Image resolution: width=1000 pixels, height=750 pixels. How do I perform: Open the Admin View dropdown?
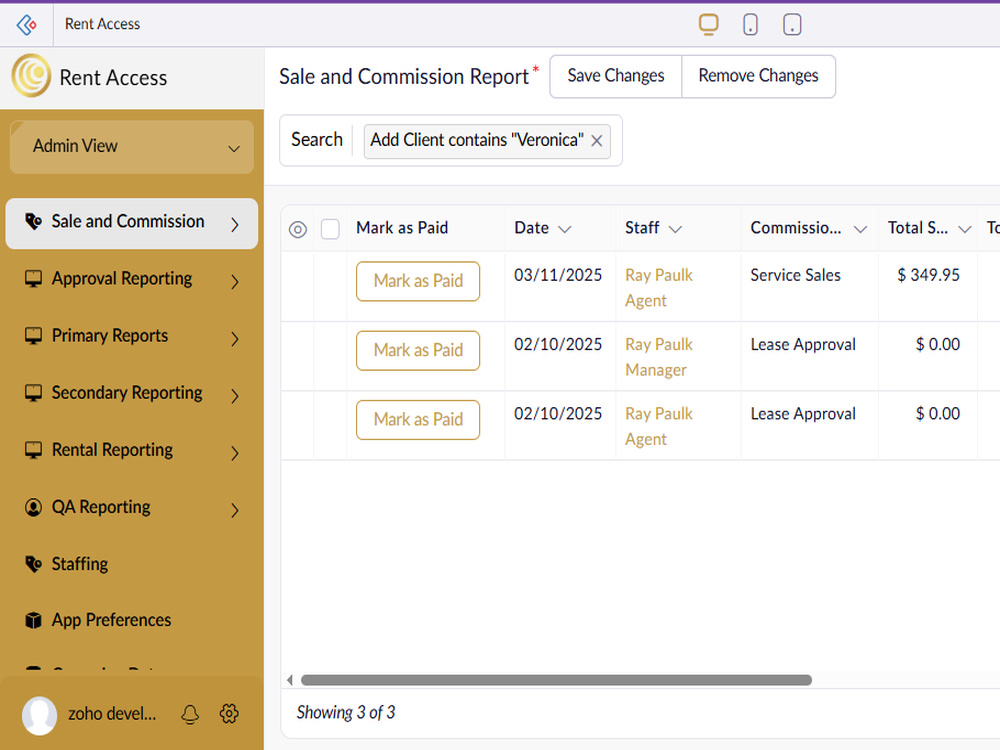click(x=132, y=147)
